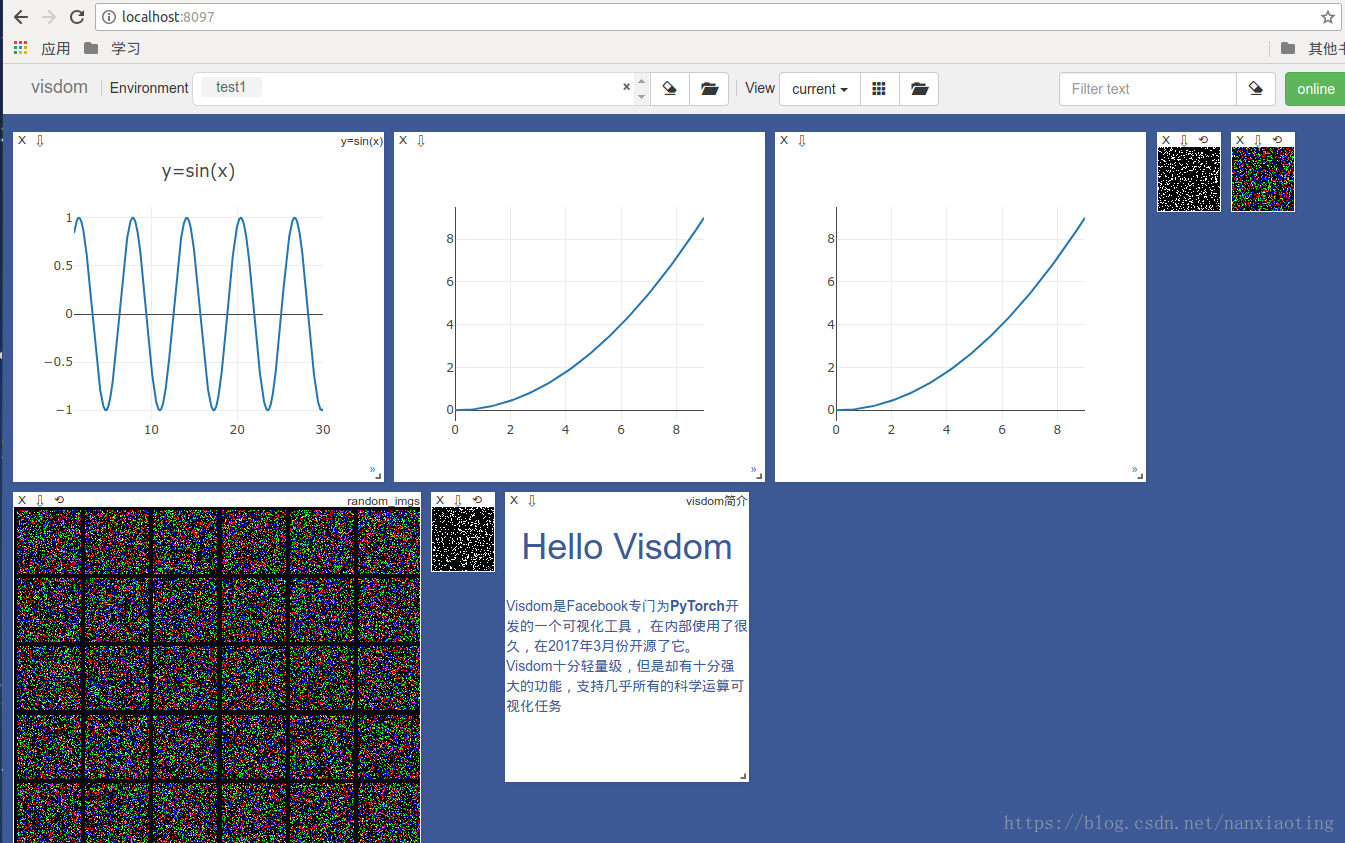Viewport: 1345px width, 843px height.
Task: Reset the small colorful noise image view
Action: pos(1277,140)
